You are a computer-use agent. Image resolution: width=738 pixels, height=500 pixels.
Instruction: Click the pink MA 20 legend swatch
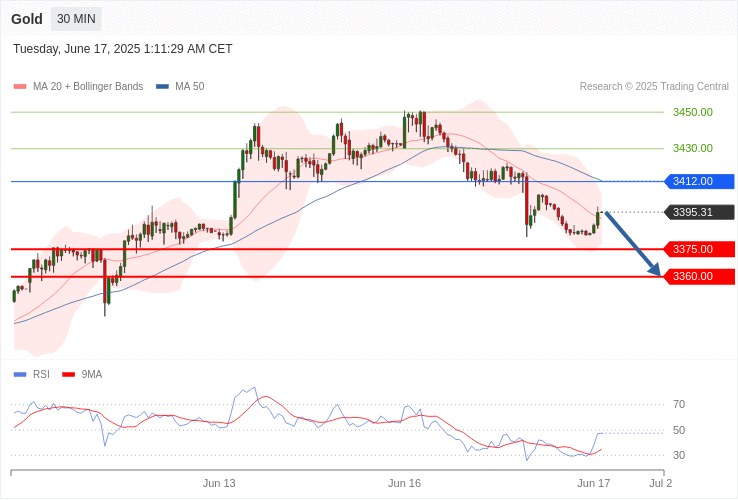tap(20, 87)
